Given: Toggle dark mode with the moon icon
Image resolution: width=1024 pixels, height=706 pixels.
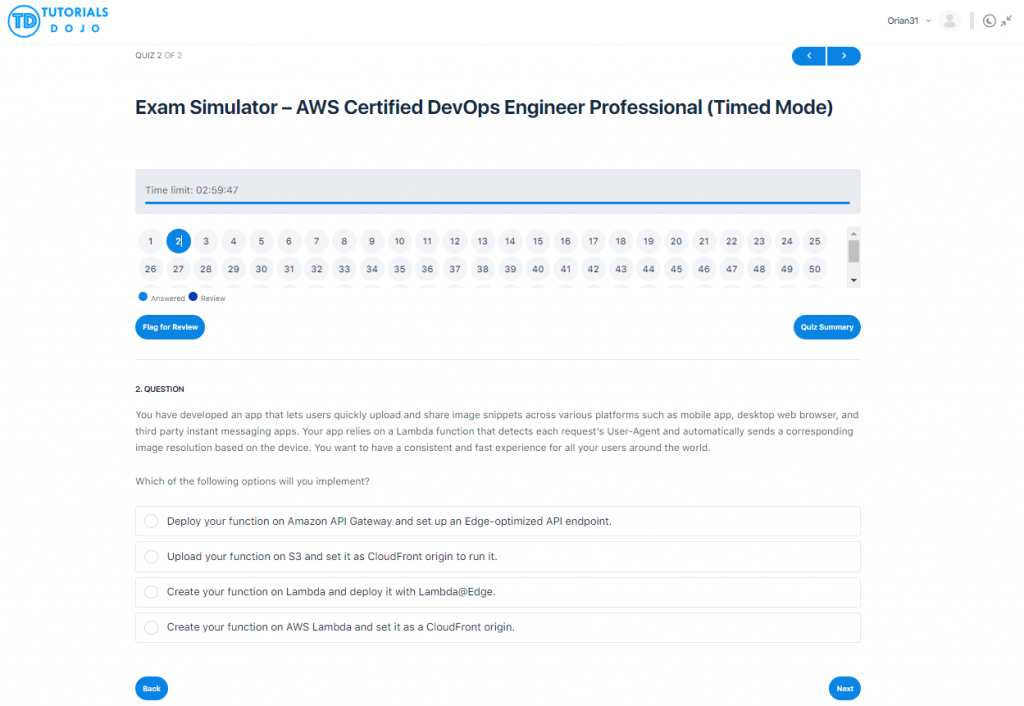Looking at the screenshot, I should point(988,20).
